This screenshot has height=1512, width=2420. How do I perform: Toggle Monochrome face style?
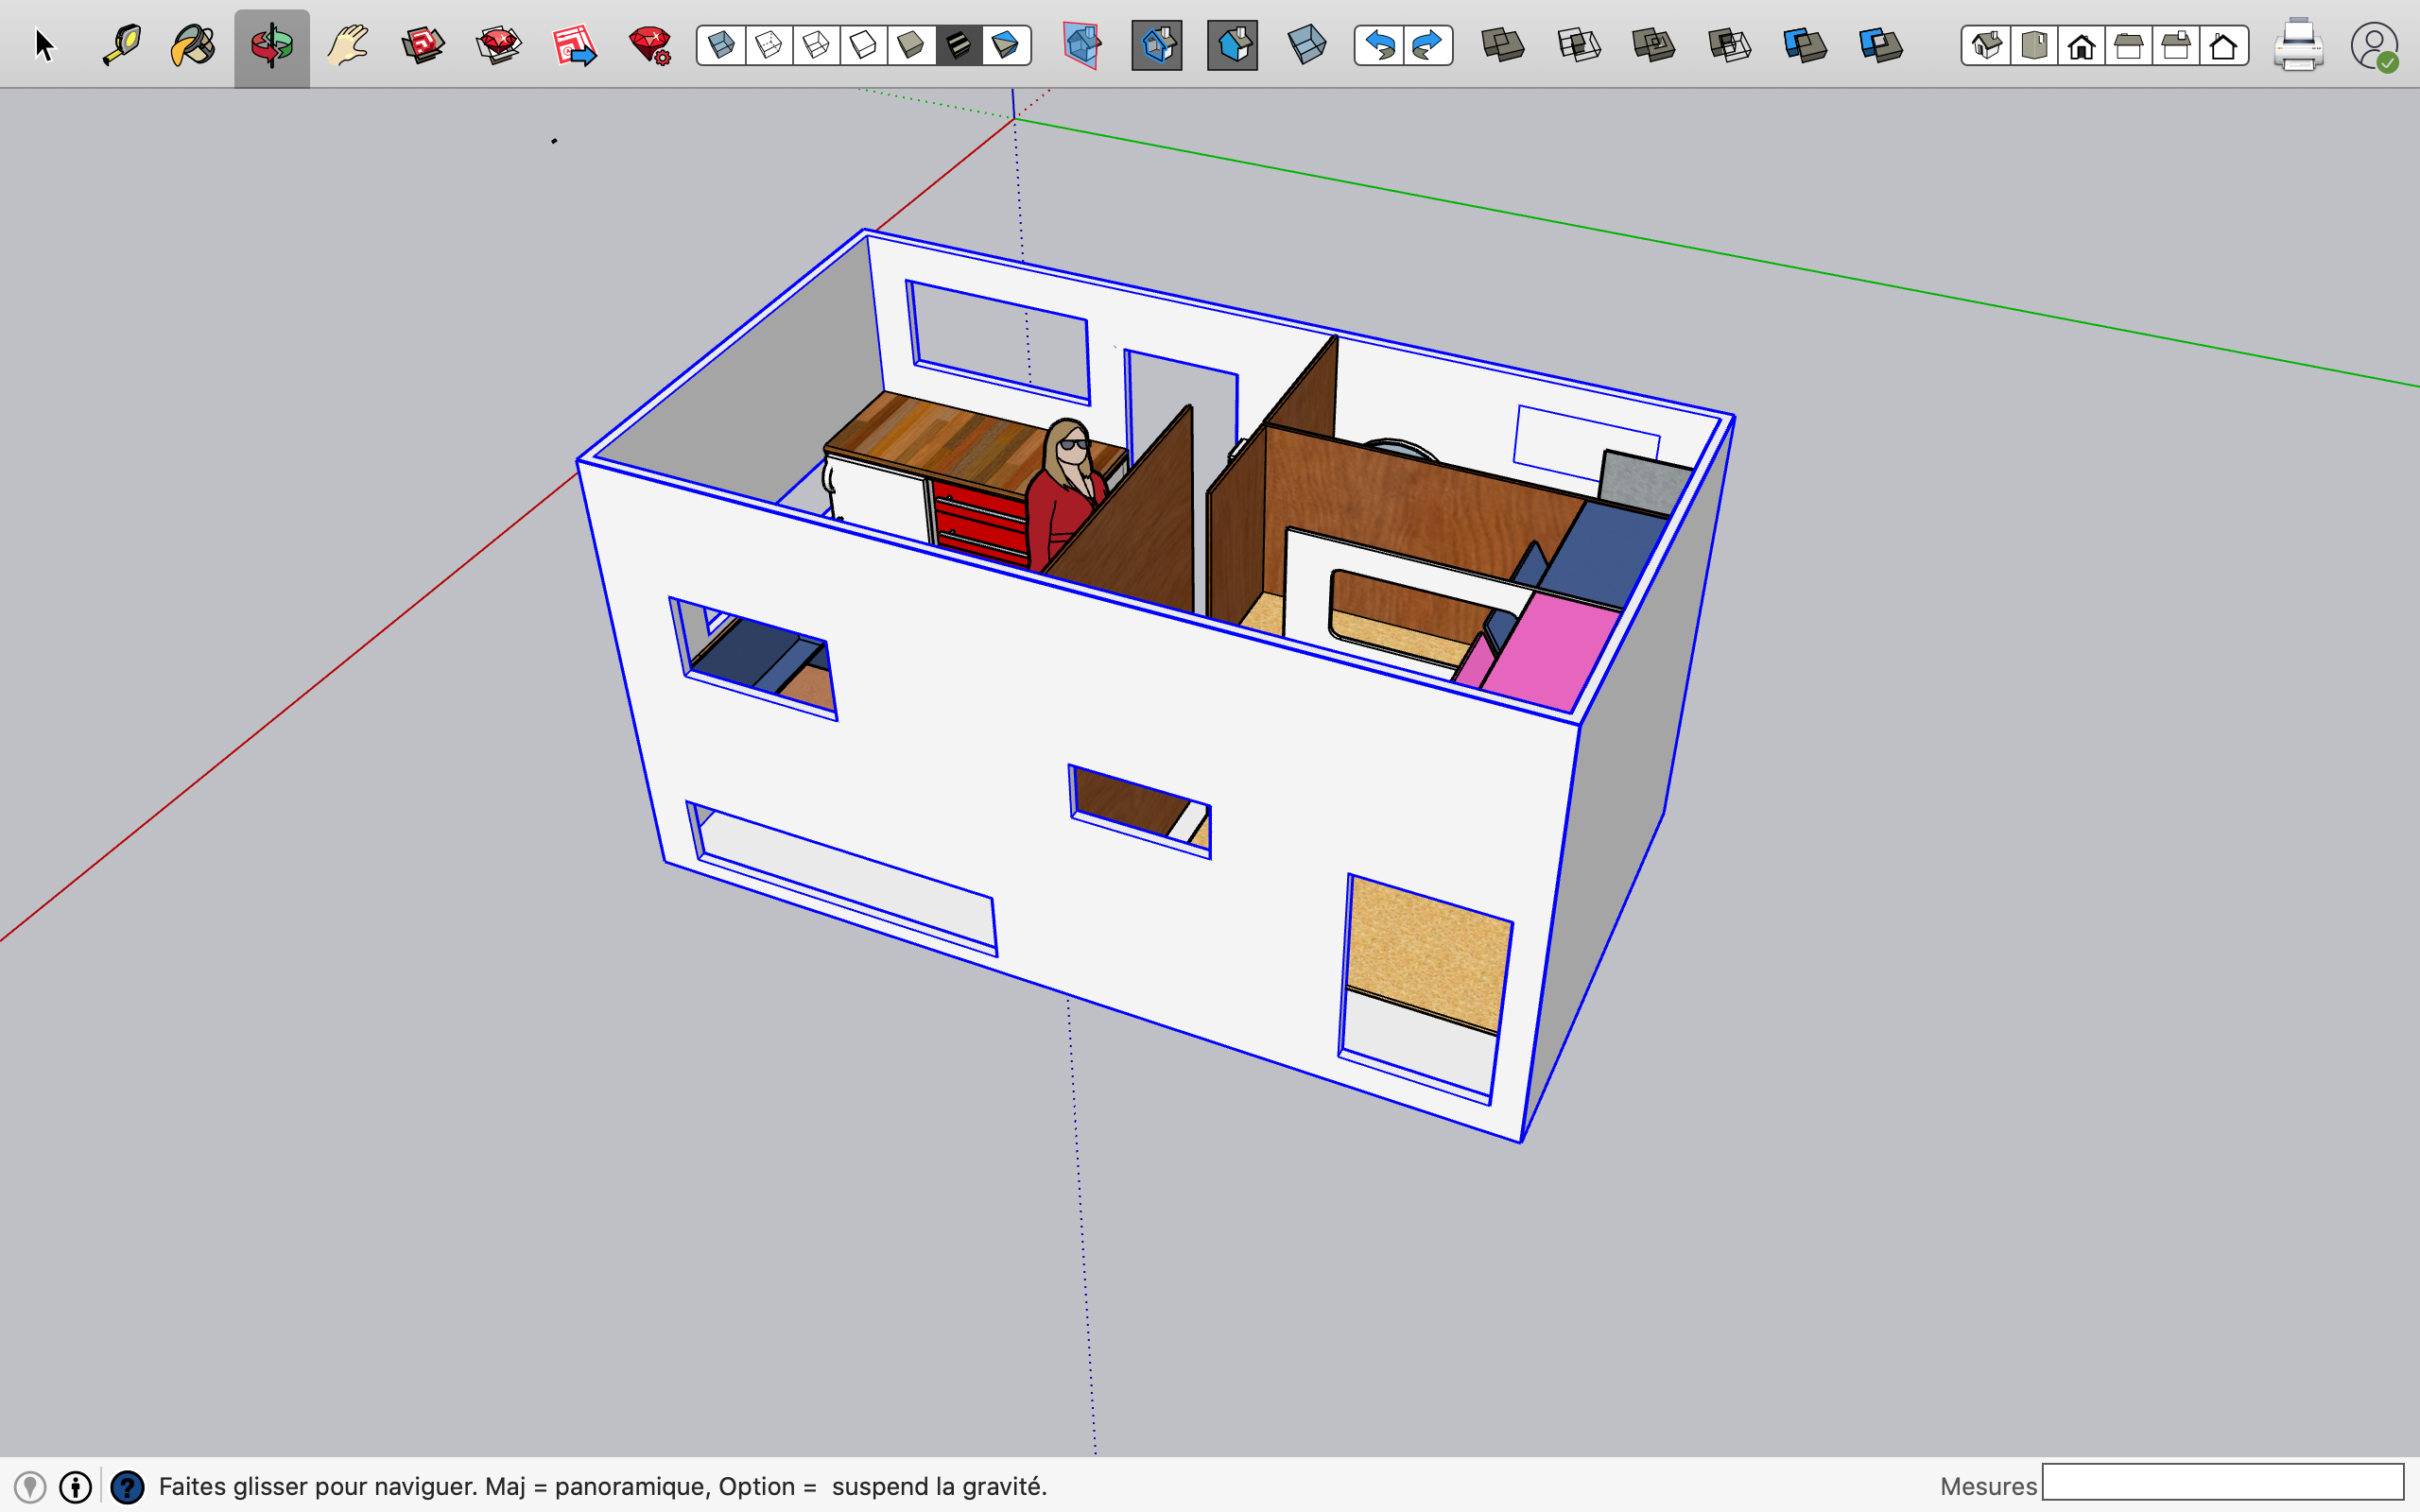pyautogui.click(x=1005, y=46)
